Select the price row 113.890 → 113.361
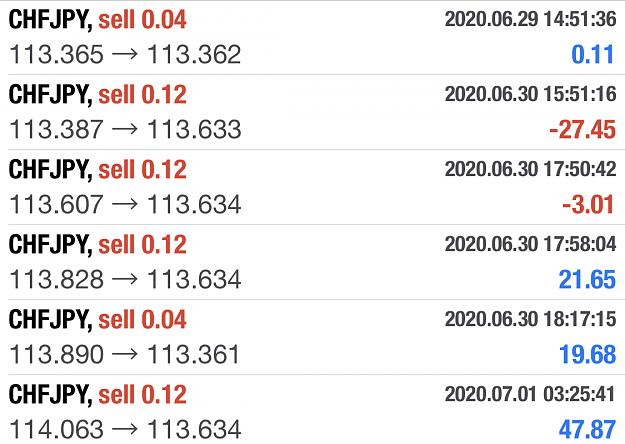Viewport: 625px width, 444px height. (x=124, y=354)
